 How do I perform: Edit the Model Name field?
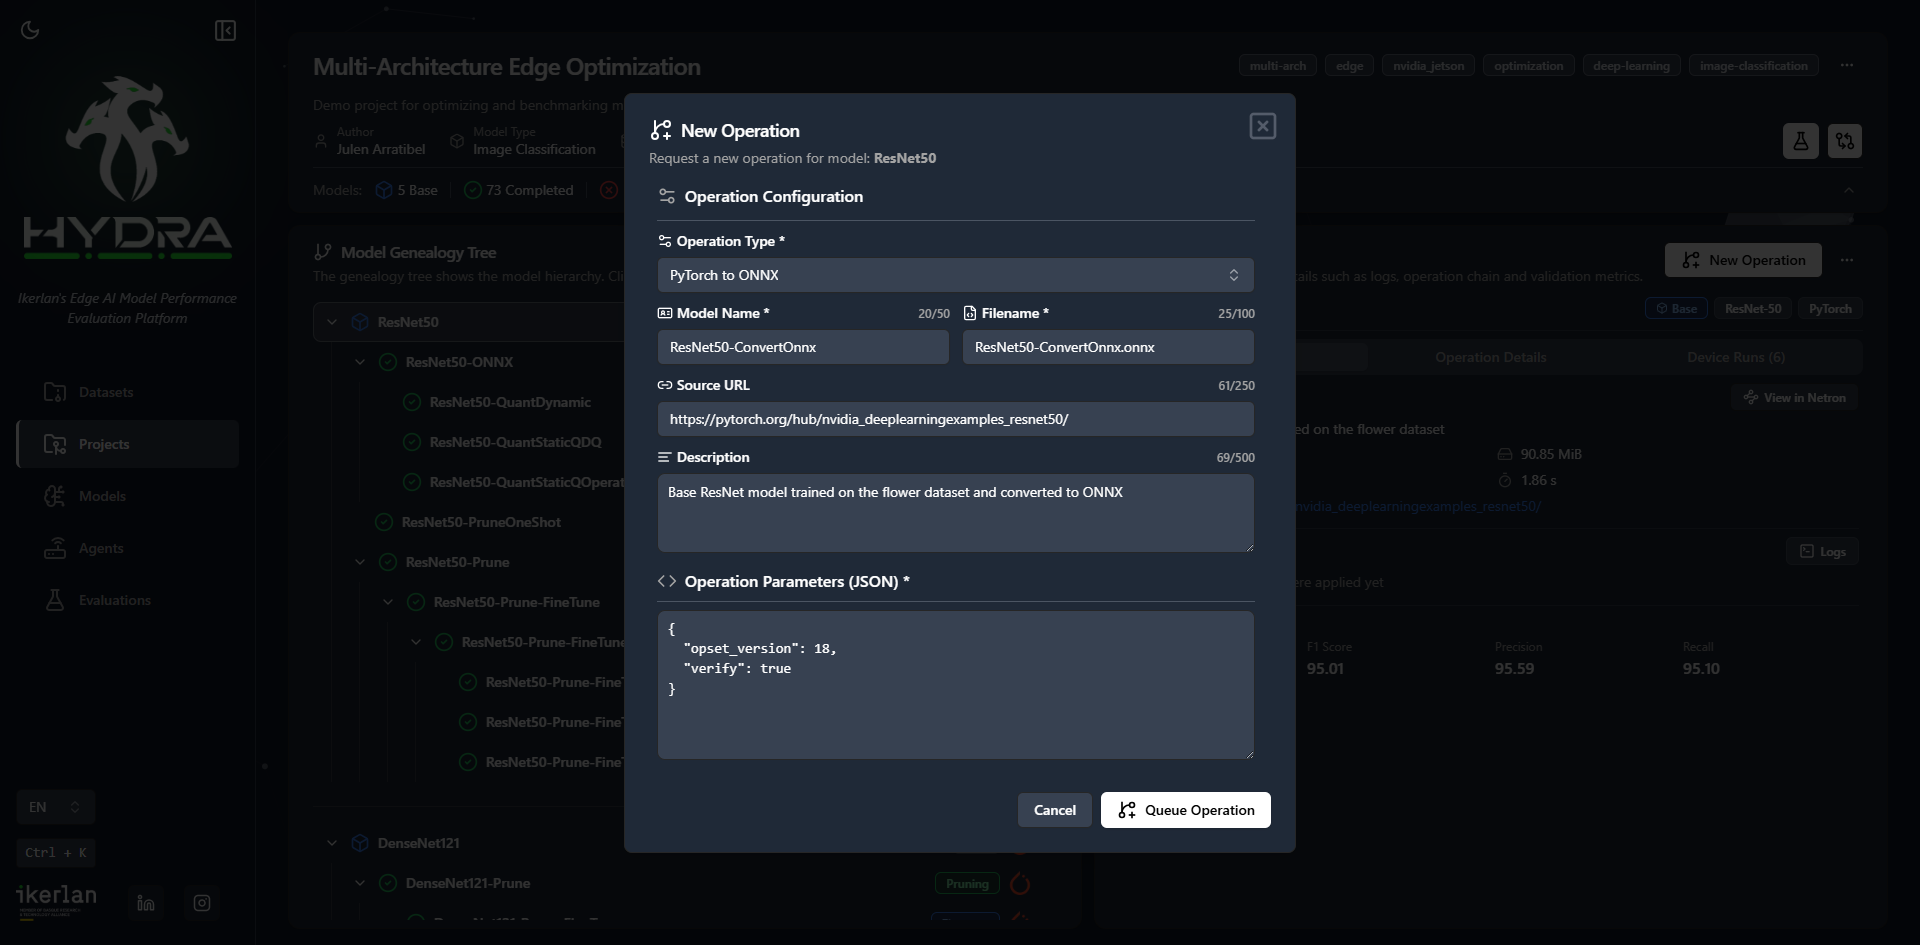(803, 347)
